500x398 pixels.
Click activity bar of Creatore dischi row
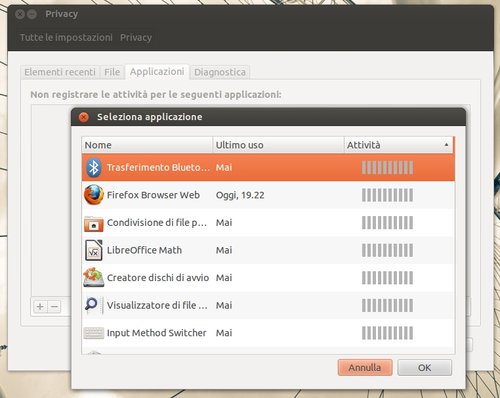pyautogui.click(x=387, y=278)
